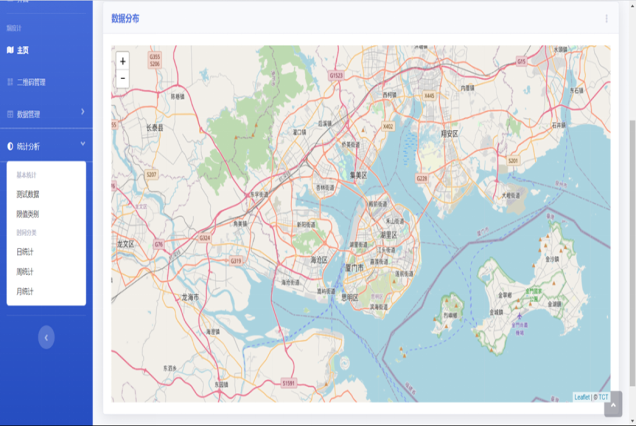Click the S1591 road shield on map
The width and height of the screenshot is (636, 427).
coord(289,383)
